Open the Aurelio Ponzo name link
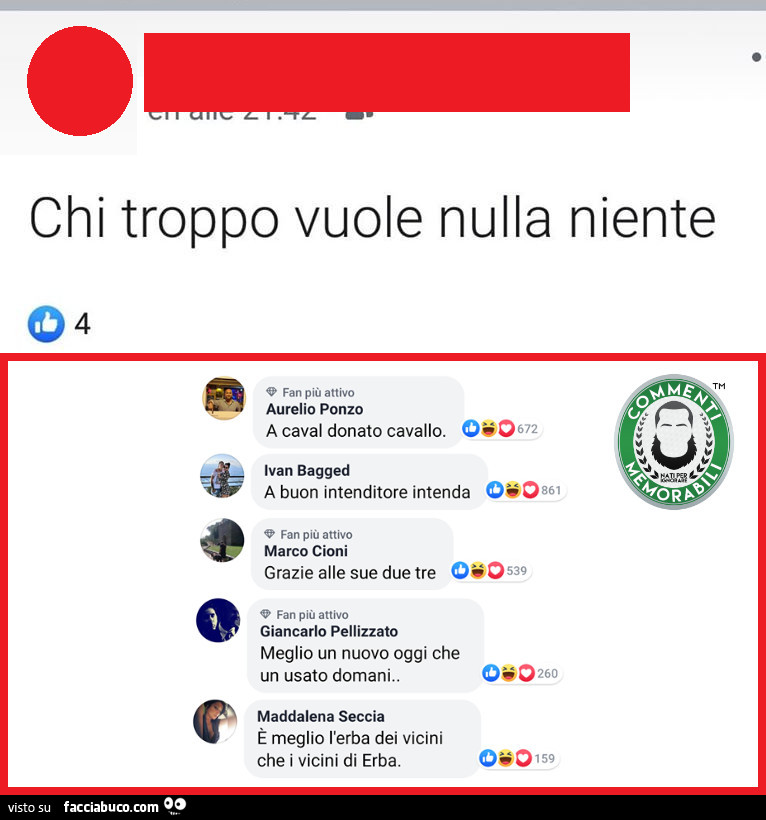This screenshot has height=820, width=766. [314, 409]
